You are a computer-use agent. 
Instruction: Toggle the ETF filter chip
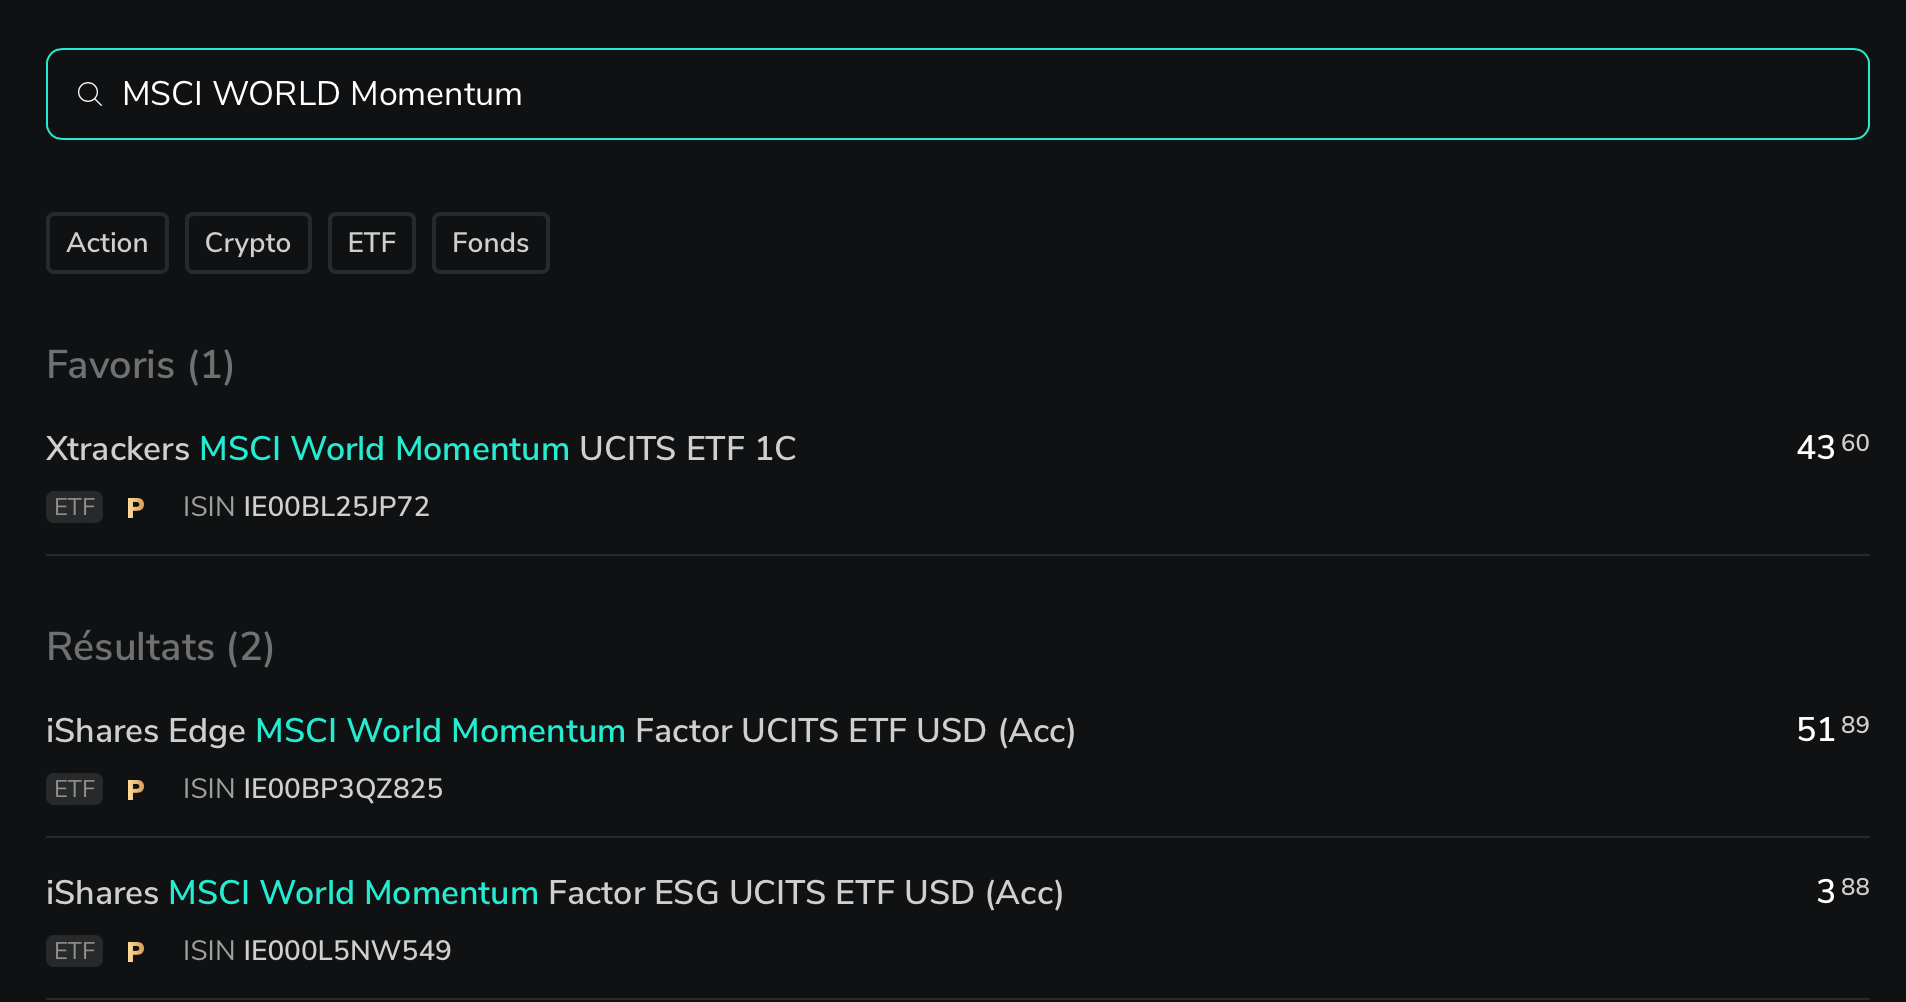pyautogui.click(x=372, y=243)
